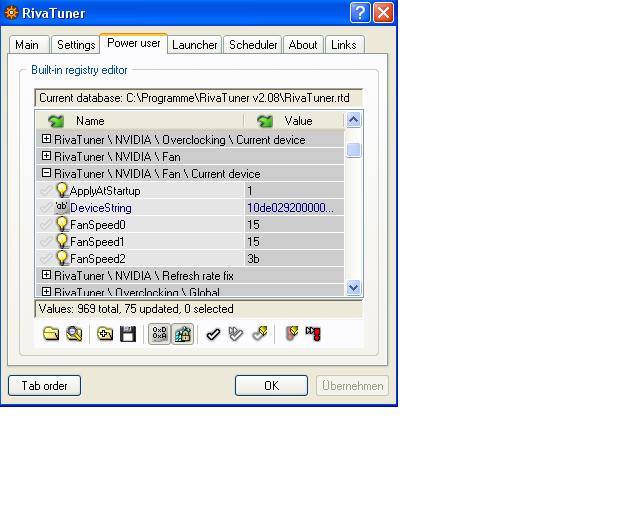Click the checkmark with yellow tag icon

pyautogui.click(x=260, y=333)
